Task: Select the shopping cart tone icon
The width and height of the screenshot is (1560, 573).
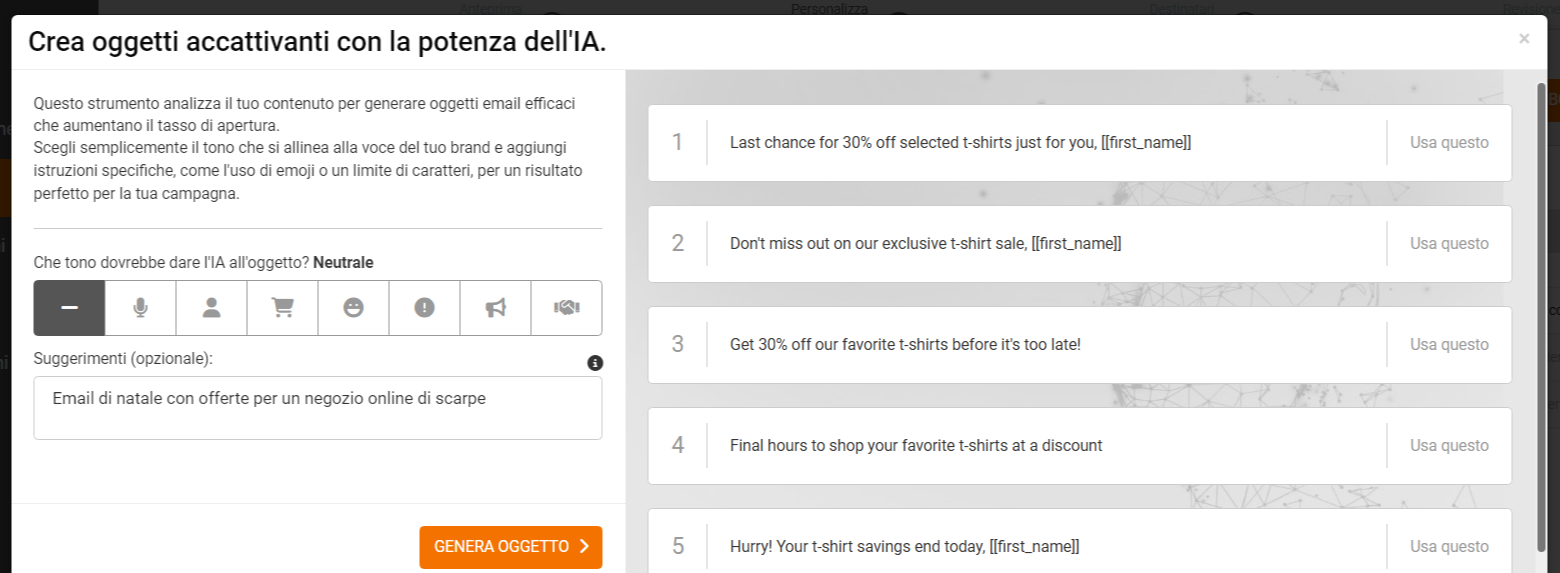Action: click(x=283, y=308)
